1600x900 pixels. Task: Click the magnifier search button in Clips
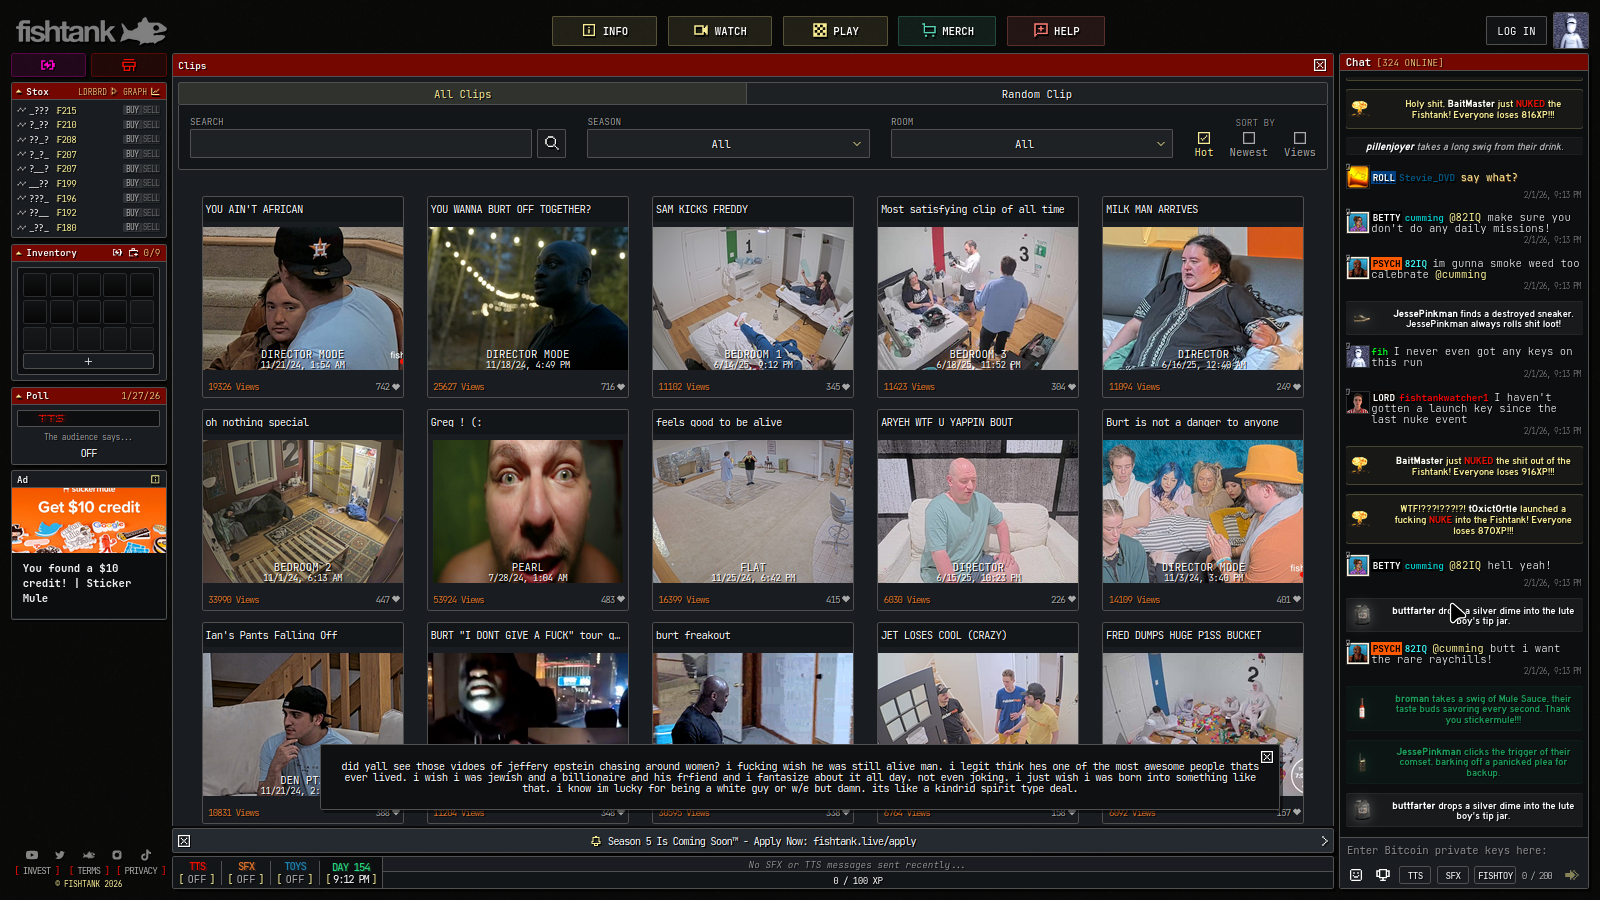(551, 143)
